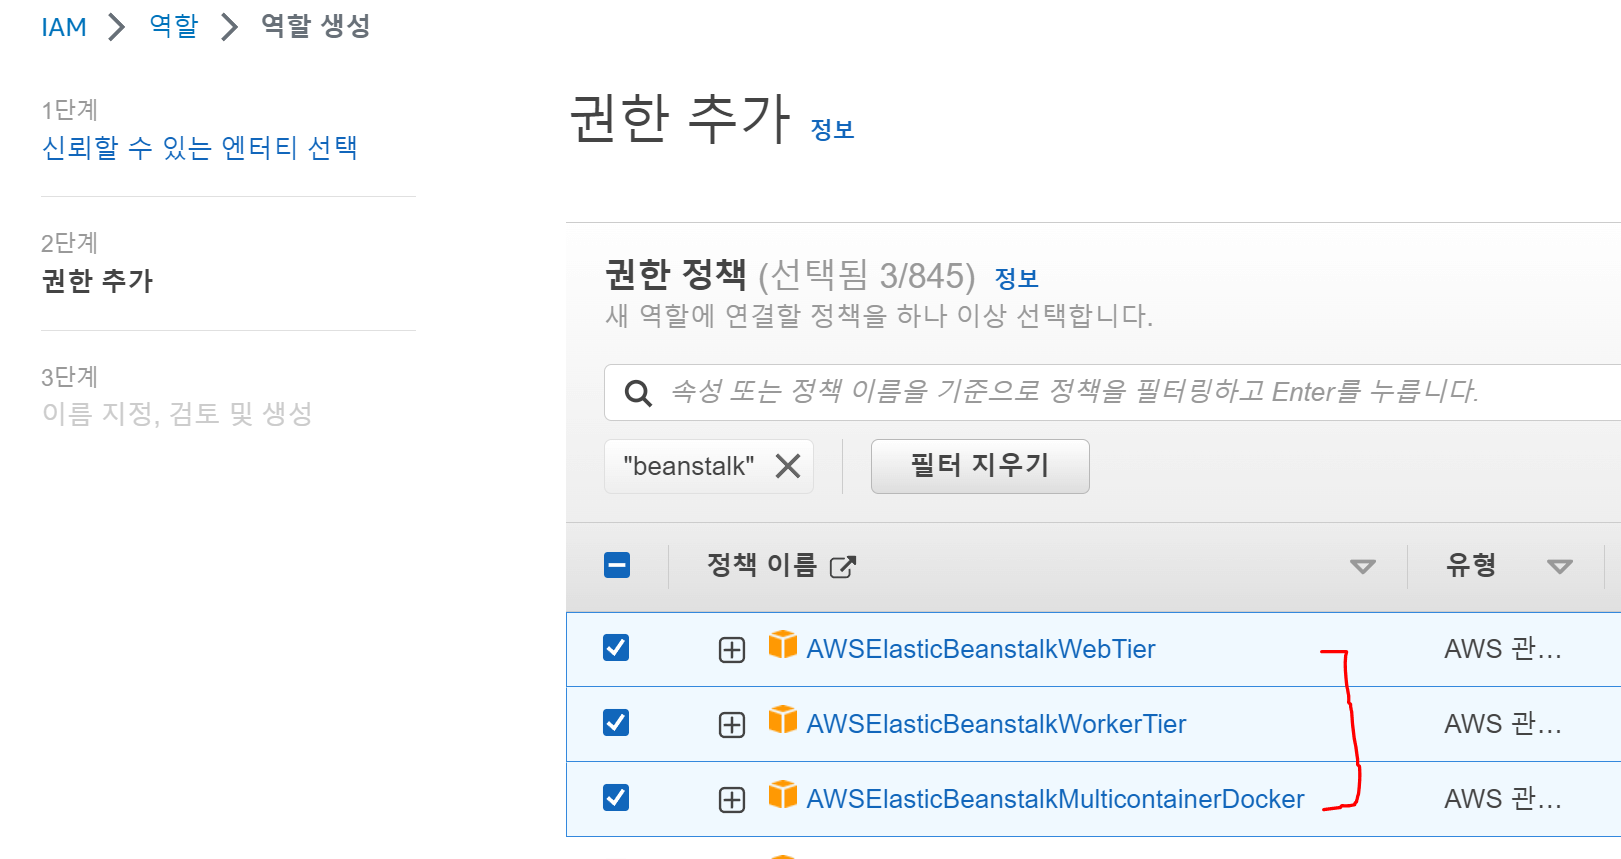Click the orange cube icon for AWSElasticBeanstalkMulticontainerDocker
The height and width of the screenshot is (859, 1621).
(783, 794)
